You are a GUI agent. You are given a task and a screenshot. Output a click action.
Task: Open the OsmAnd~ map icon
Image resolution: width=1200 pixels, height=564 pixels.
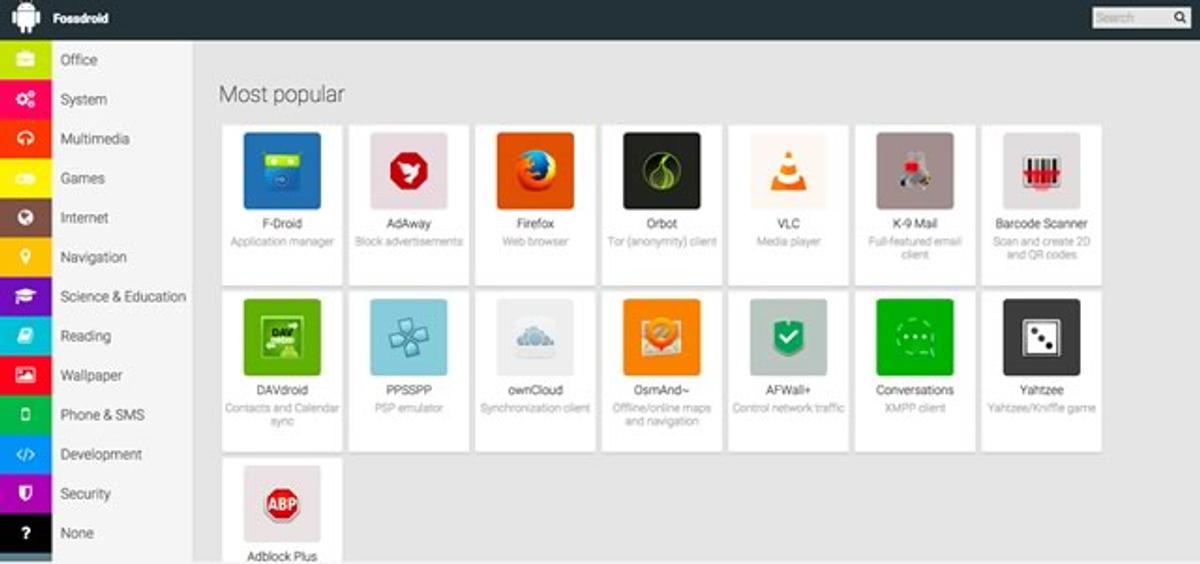point(662,337)
